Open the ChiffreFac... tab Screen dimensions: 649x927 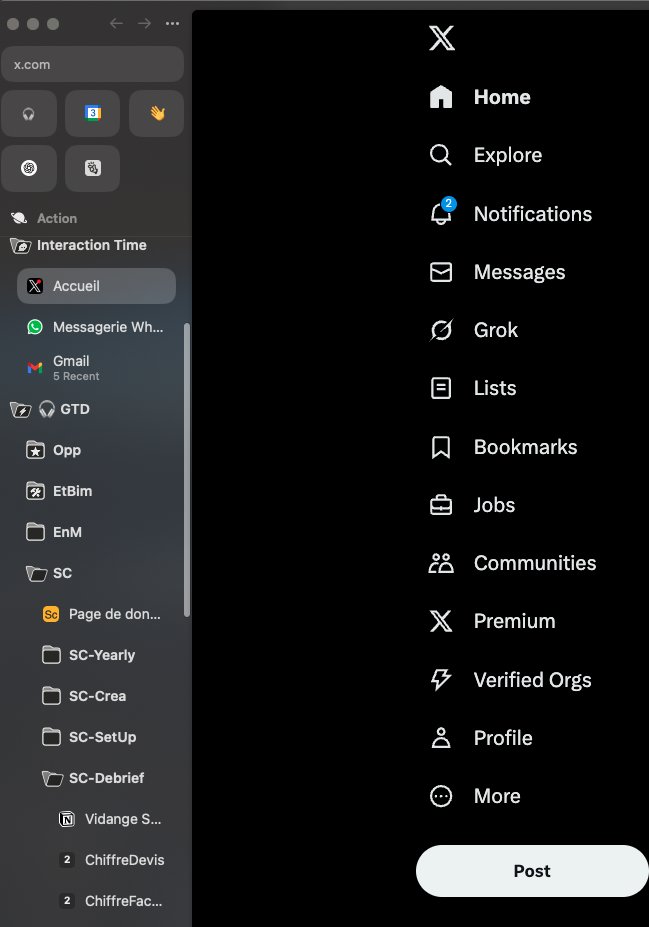click(110, 901)
